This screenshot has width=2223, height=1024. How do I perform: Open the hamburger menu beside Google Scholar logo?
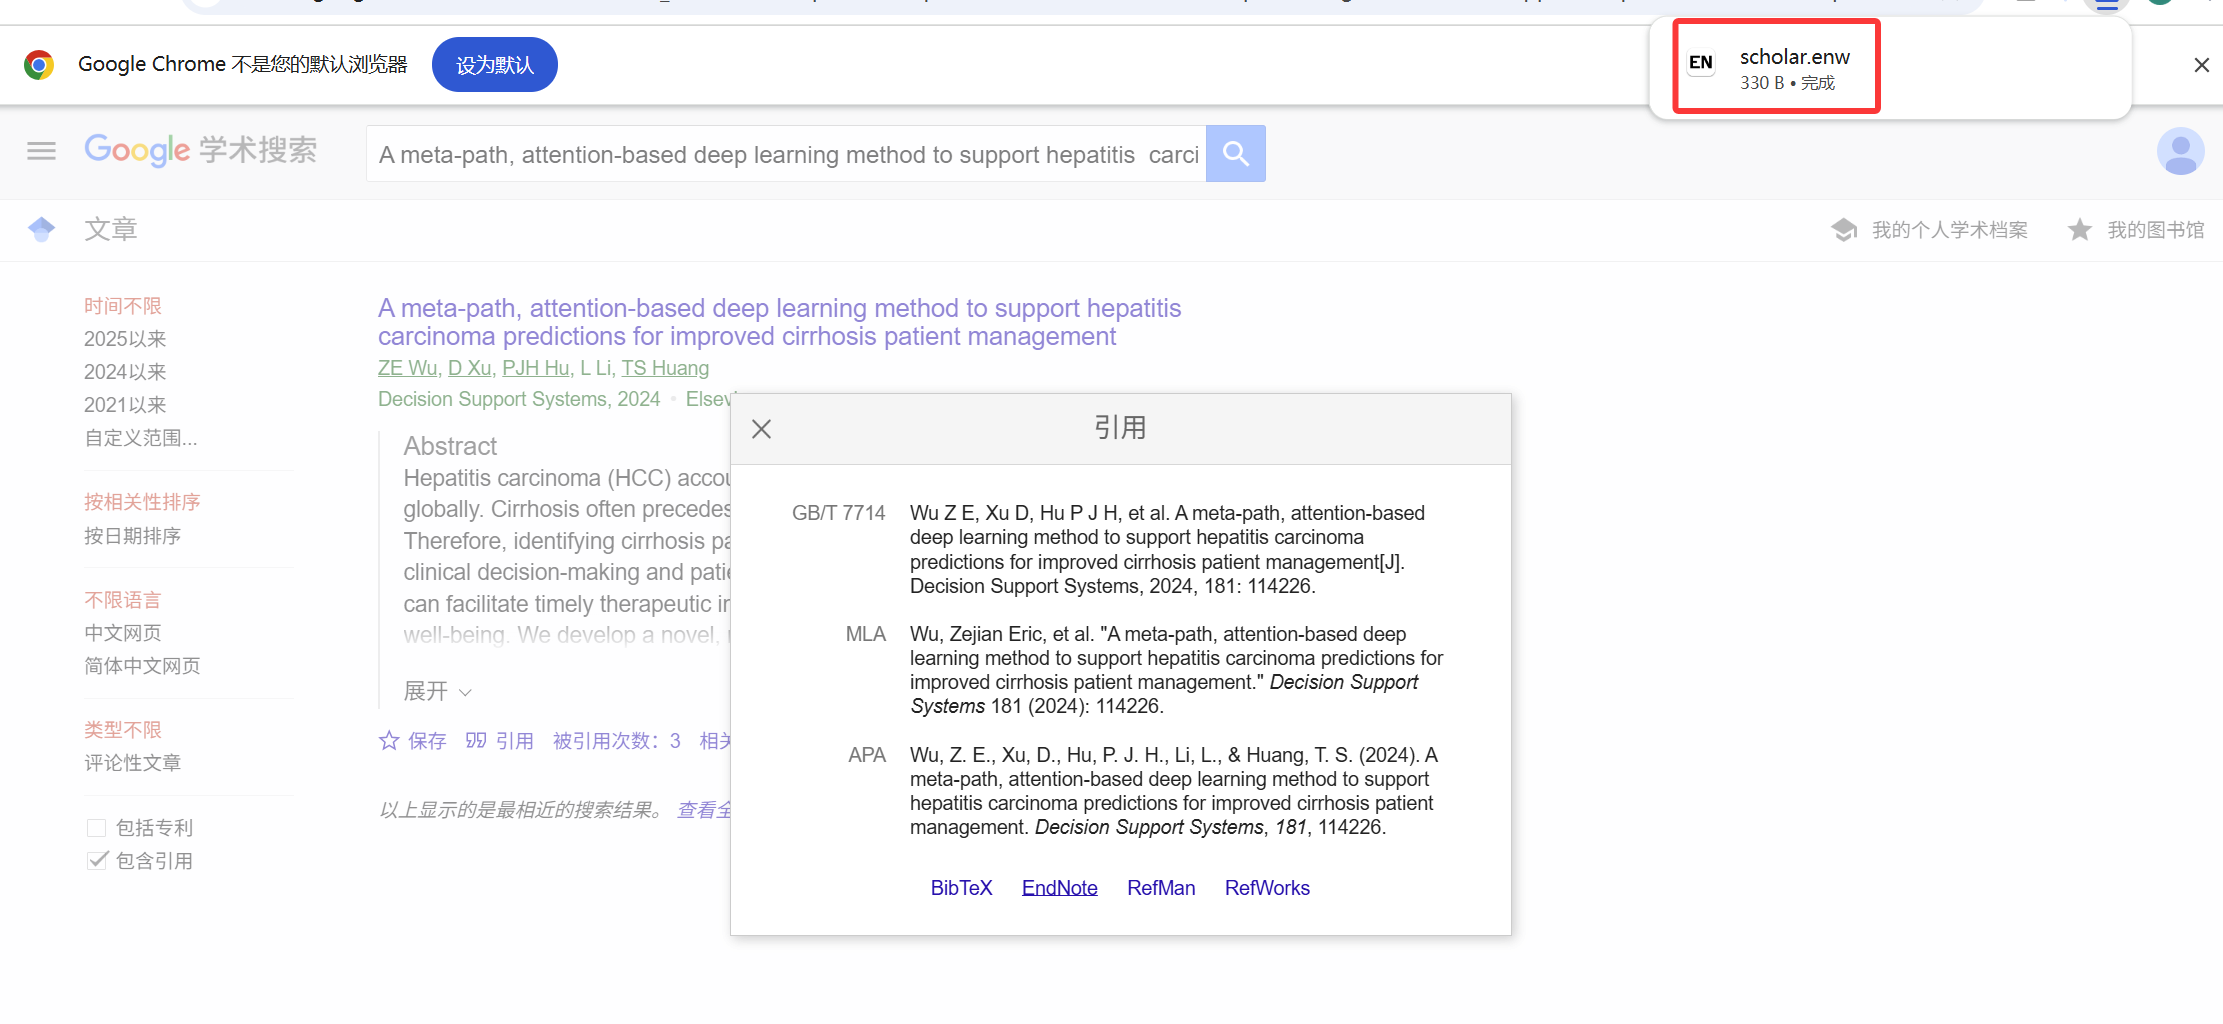click(41, 151)
